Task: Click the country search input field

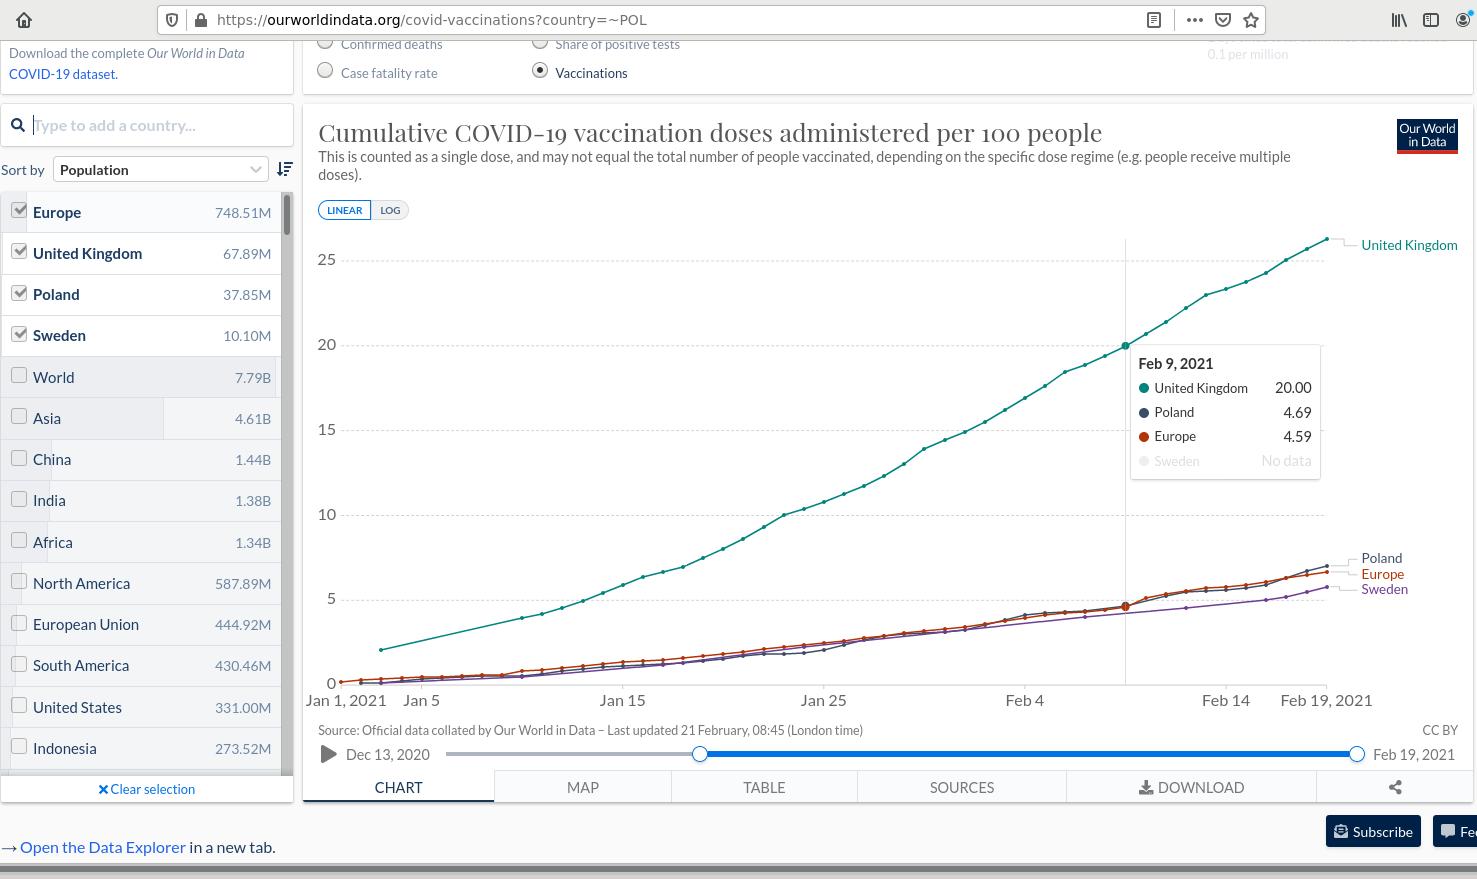Action: pos(160,125)
